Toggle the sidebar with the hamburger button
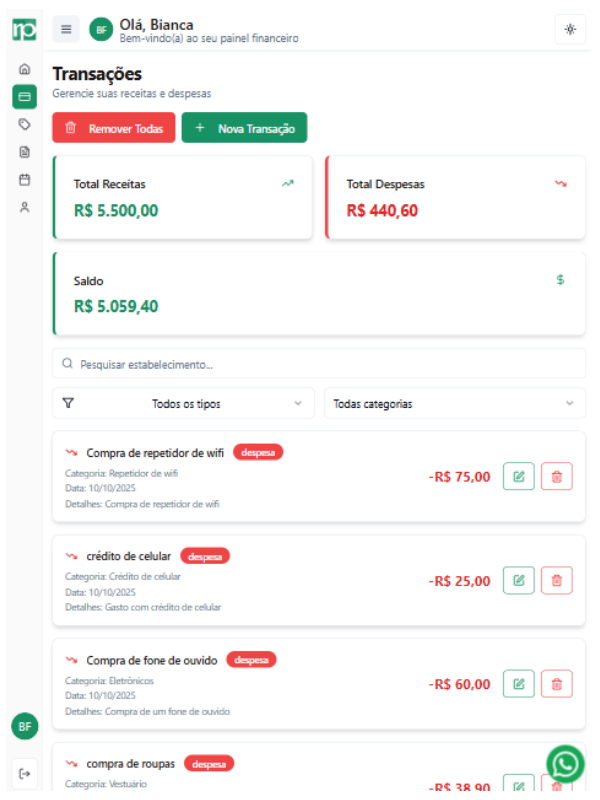 pyautogui.click(x=66, y=29)
